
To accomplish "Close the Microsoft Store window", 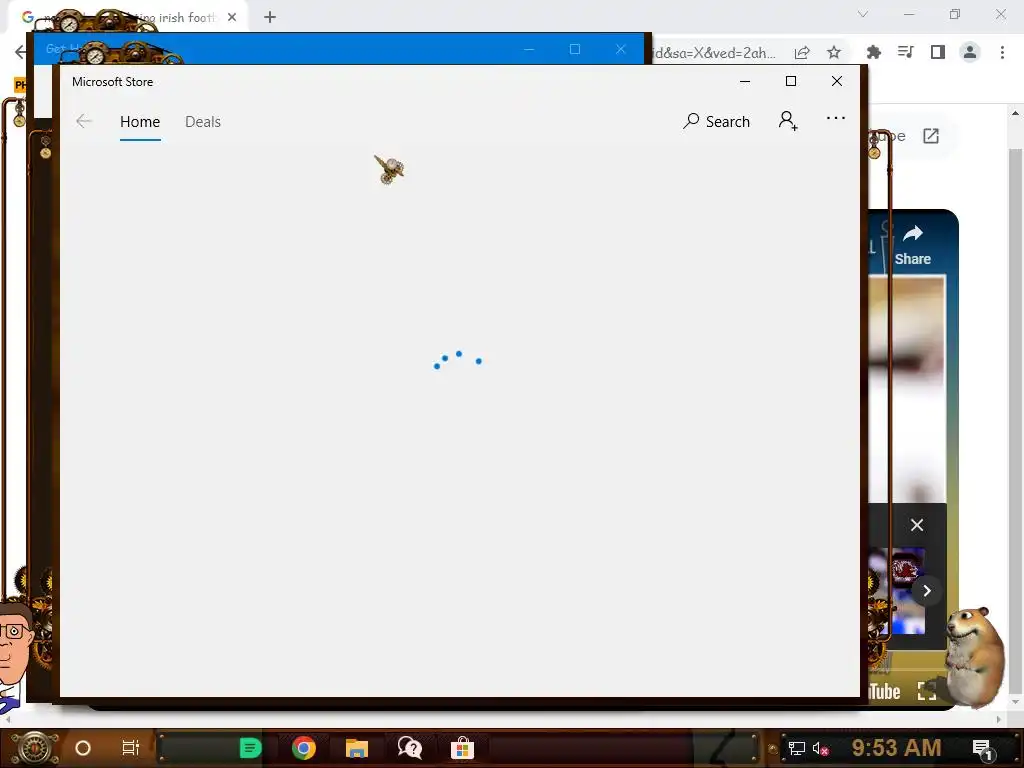I will pos(837,81).
